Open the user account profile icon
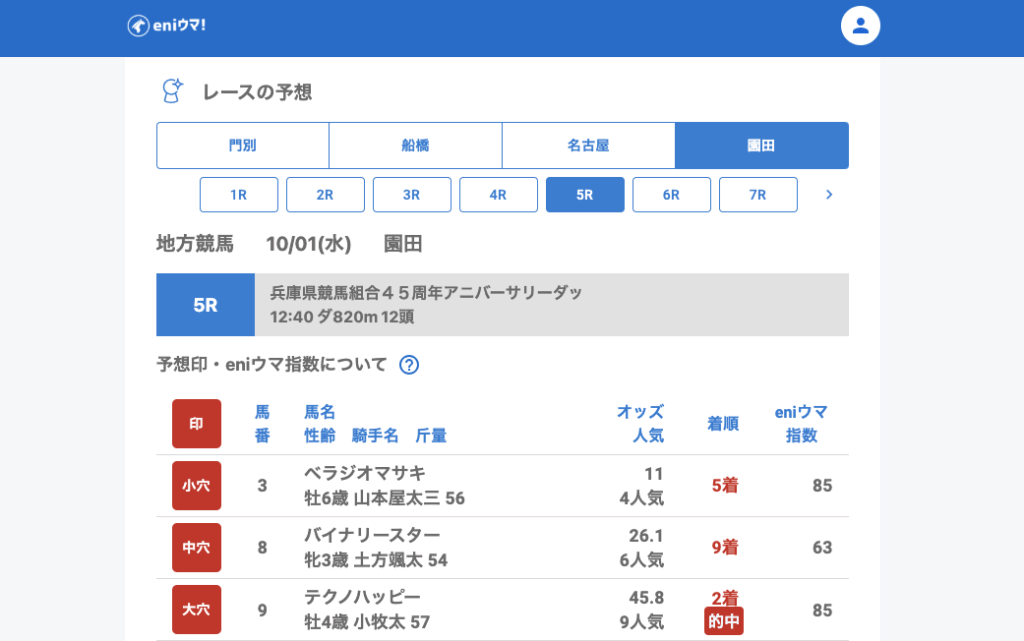1024x641 pixels. (860, 25)
